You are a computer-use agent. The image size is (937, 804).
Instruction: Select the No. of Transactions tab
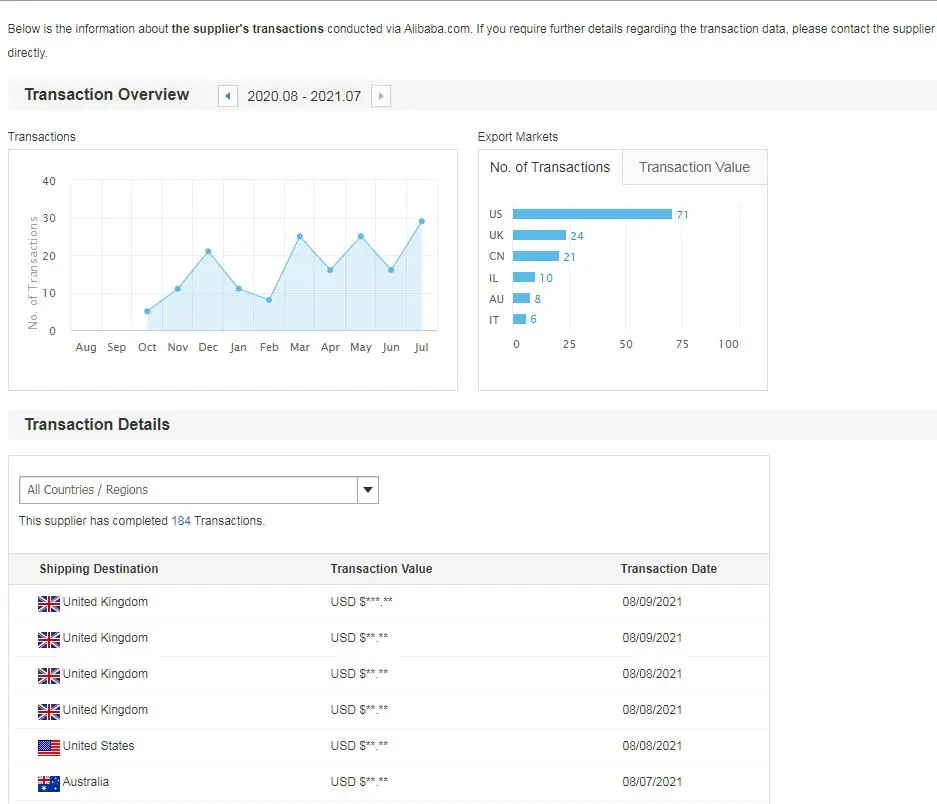(x=550, y=168)
